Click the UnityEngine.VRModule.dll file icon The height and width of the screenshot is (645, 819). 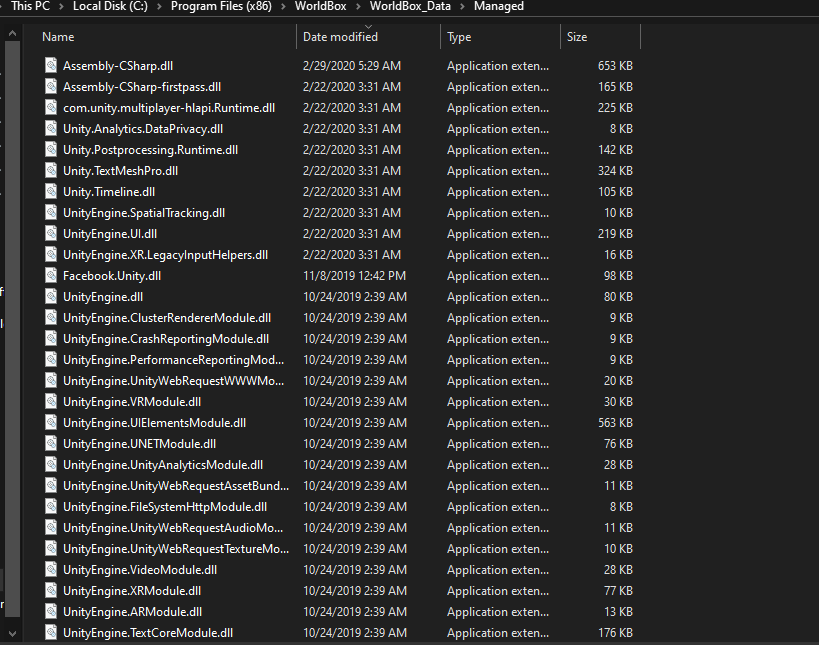(x=51, y=401)
